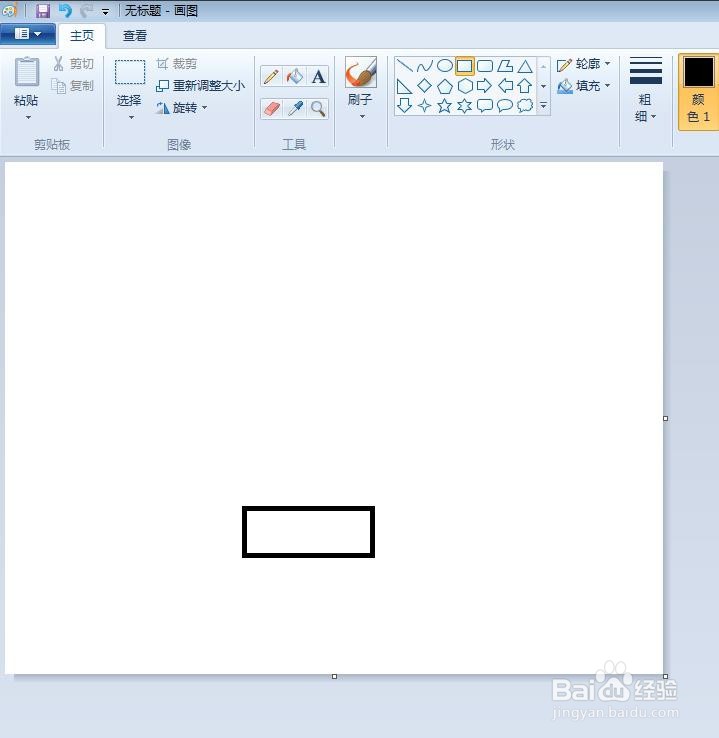Switch to the 查看 tab
This screenshot has width=719, height=738.
click(x=135, y=36)
